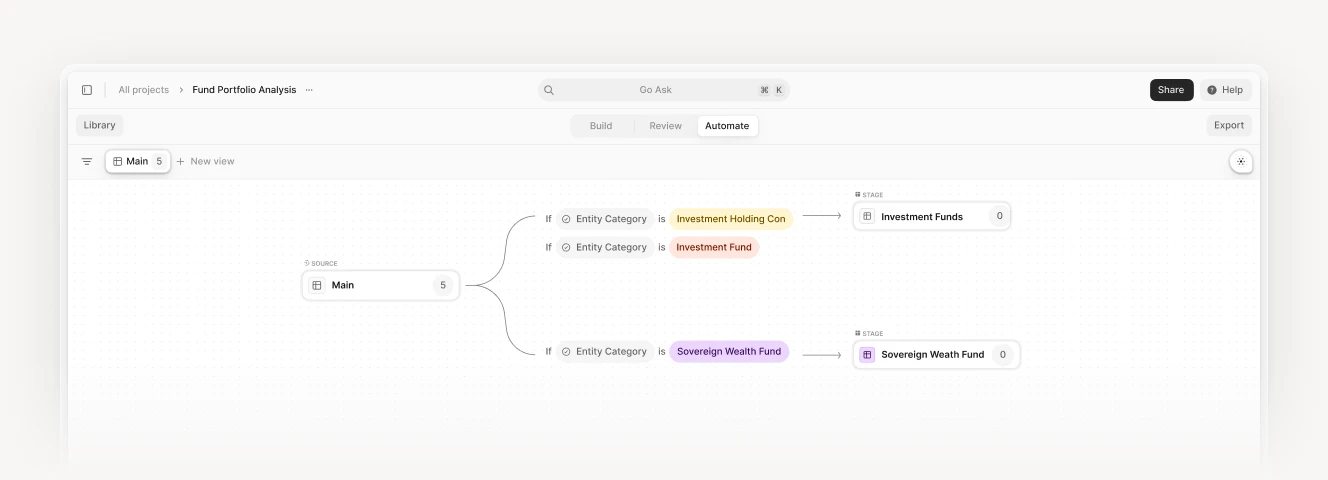Screen dimensions: 1328x480
Task: Click count badge 5 on source node
Action: [x=443, y=285]
